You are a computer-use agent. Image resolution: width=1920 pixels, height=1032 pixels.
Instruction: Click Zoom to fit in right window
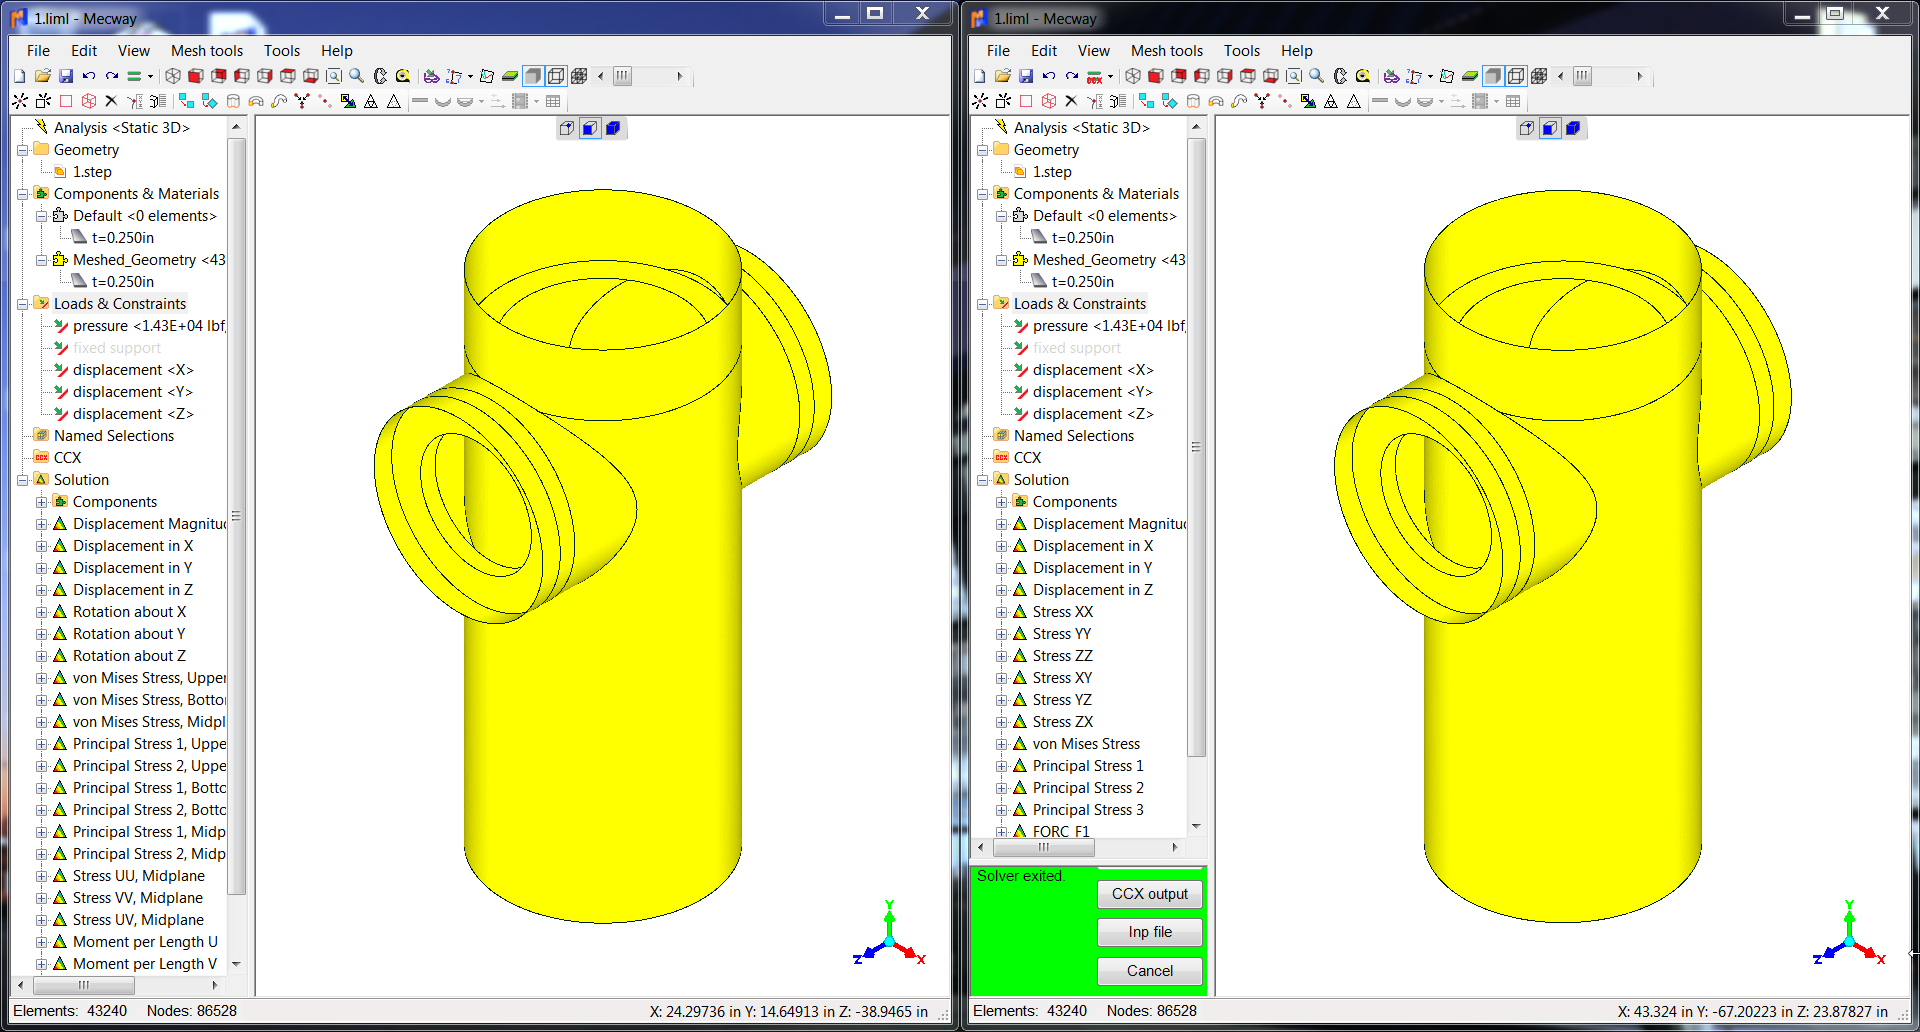(1294, 76)
